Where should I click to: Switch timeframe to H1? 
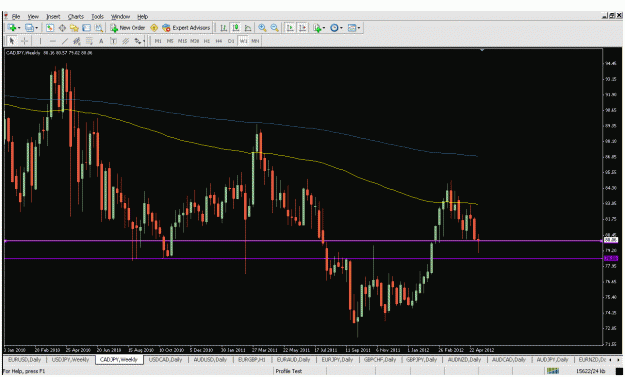click(206, 41)
